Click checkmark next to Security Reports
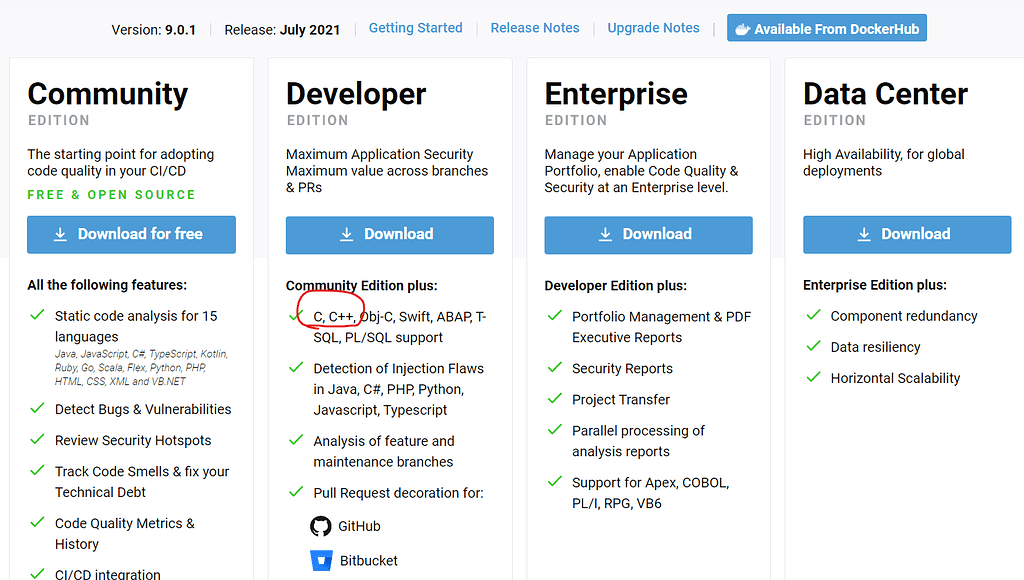Image resolution: width=1024 pixels, height=580 pixels. (x=554, y=367)
